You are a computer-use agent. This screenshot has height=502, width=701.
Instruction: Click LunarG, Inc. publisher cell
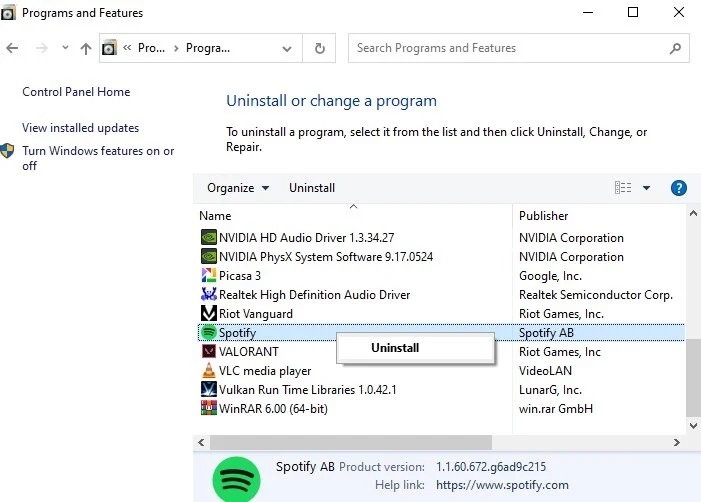(550, 390)
